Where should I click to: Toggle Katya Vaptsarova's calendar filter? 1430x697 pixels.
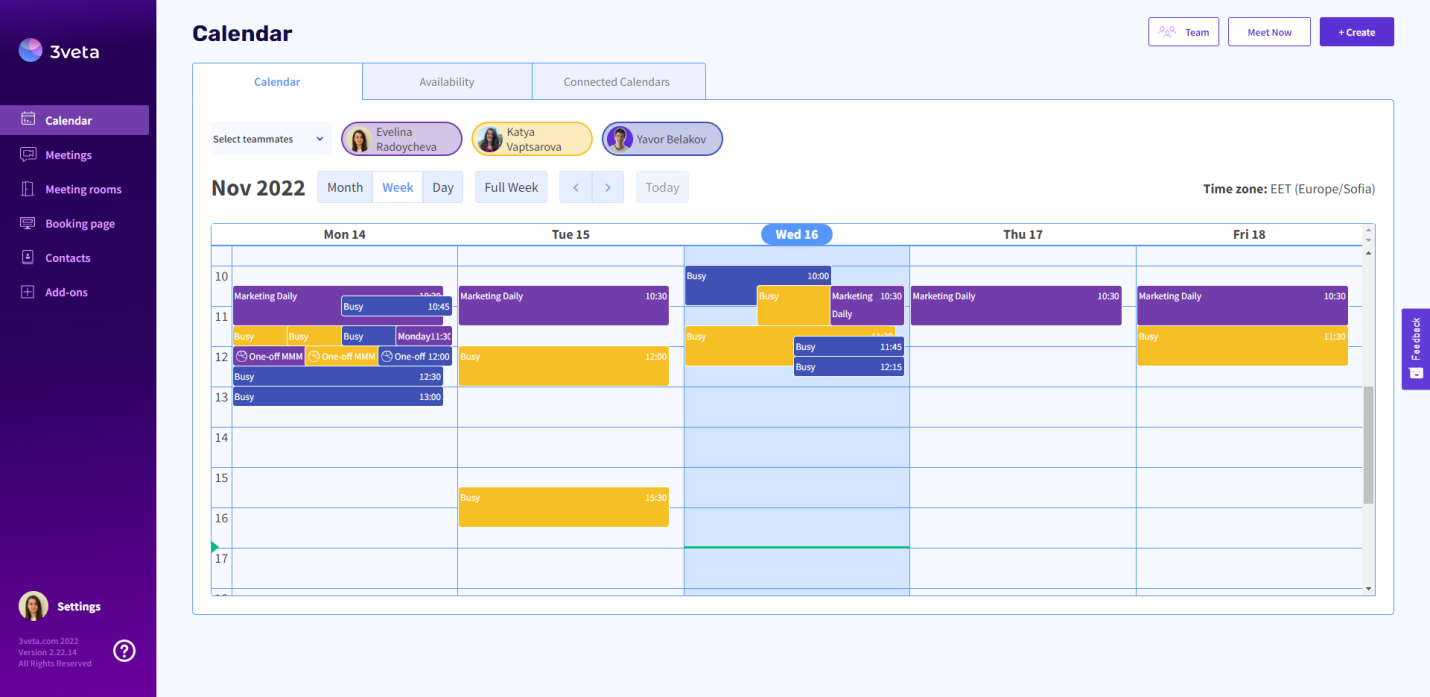tap(531, 138)
